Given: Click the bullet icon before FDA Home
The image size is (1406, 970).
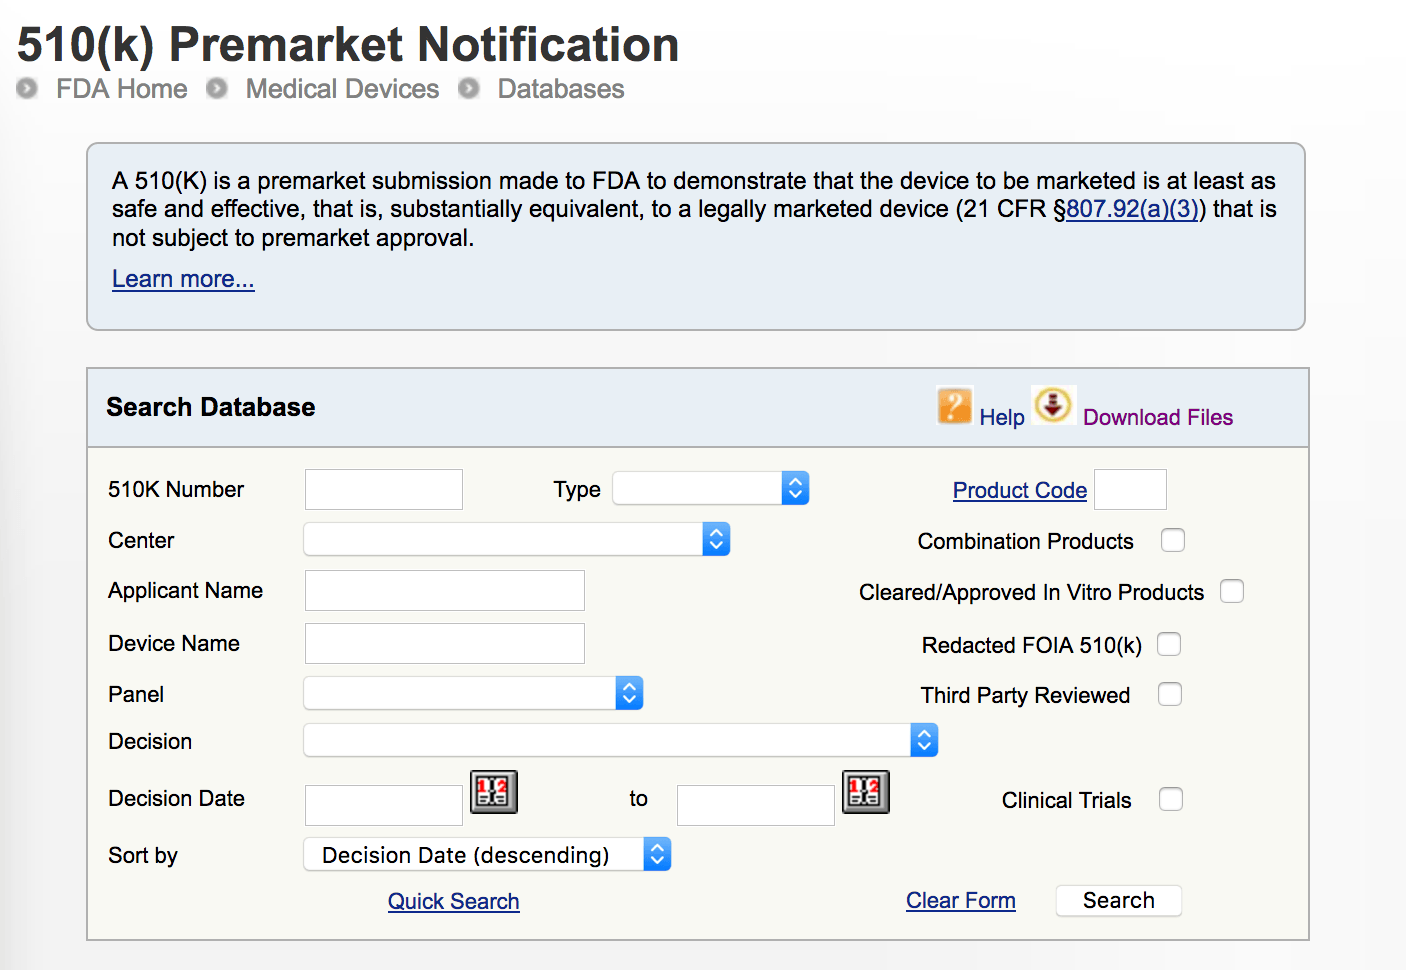Looking at the screenshot, I should click(27, 89).
